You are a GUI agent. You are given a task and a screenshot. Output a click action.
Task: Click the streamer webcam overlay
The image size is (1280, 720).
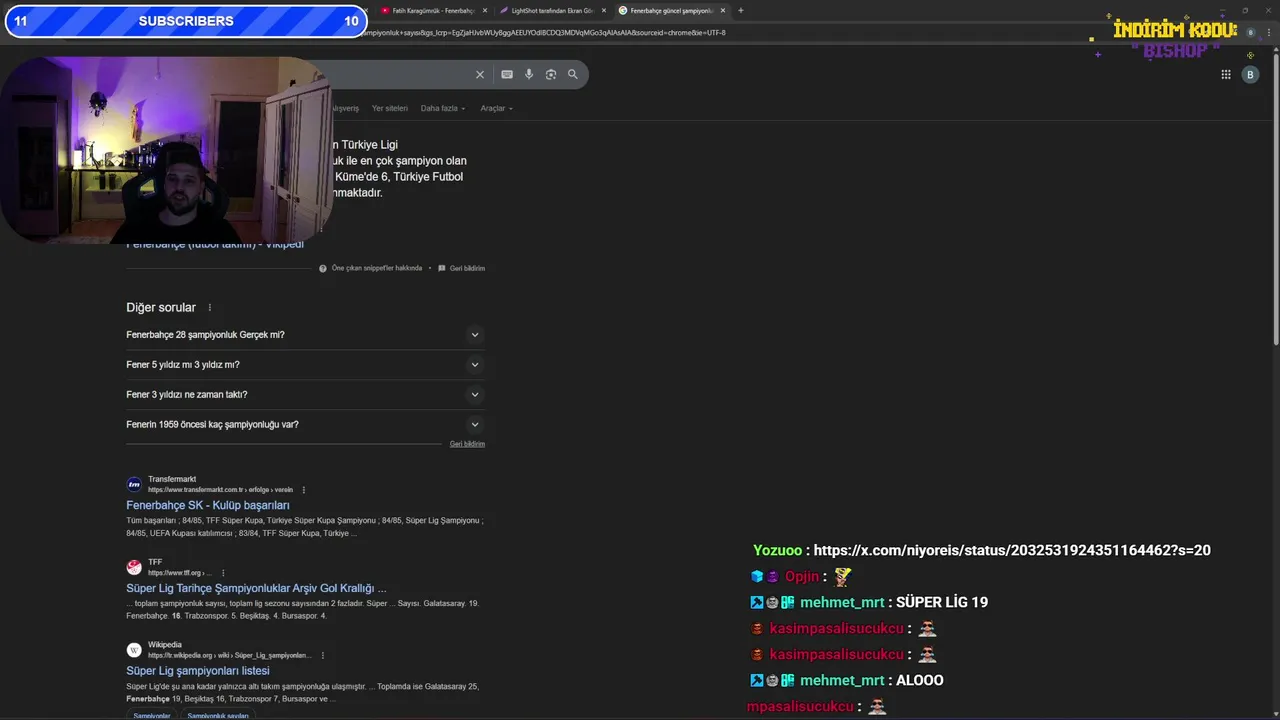(165, 148)
